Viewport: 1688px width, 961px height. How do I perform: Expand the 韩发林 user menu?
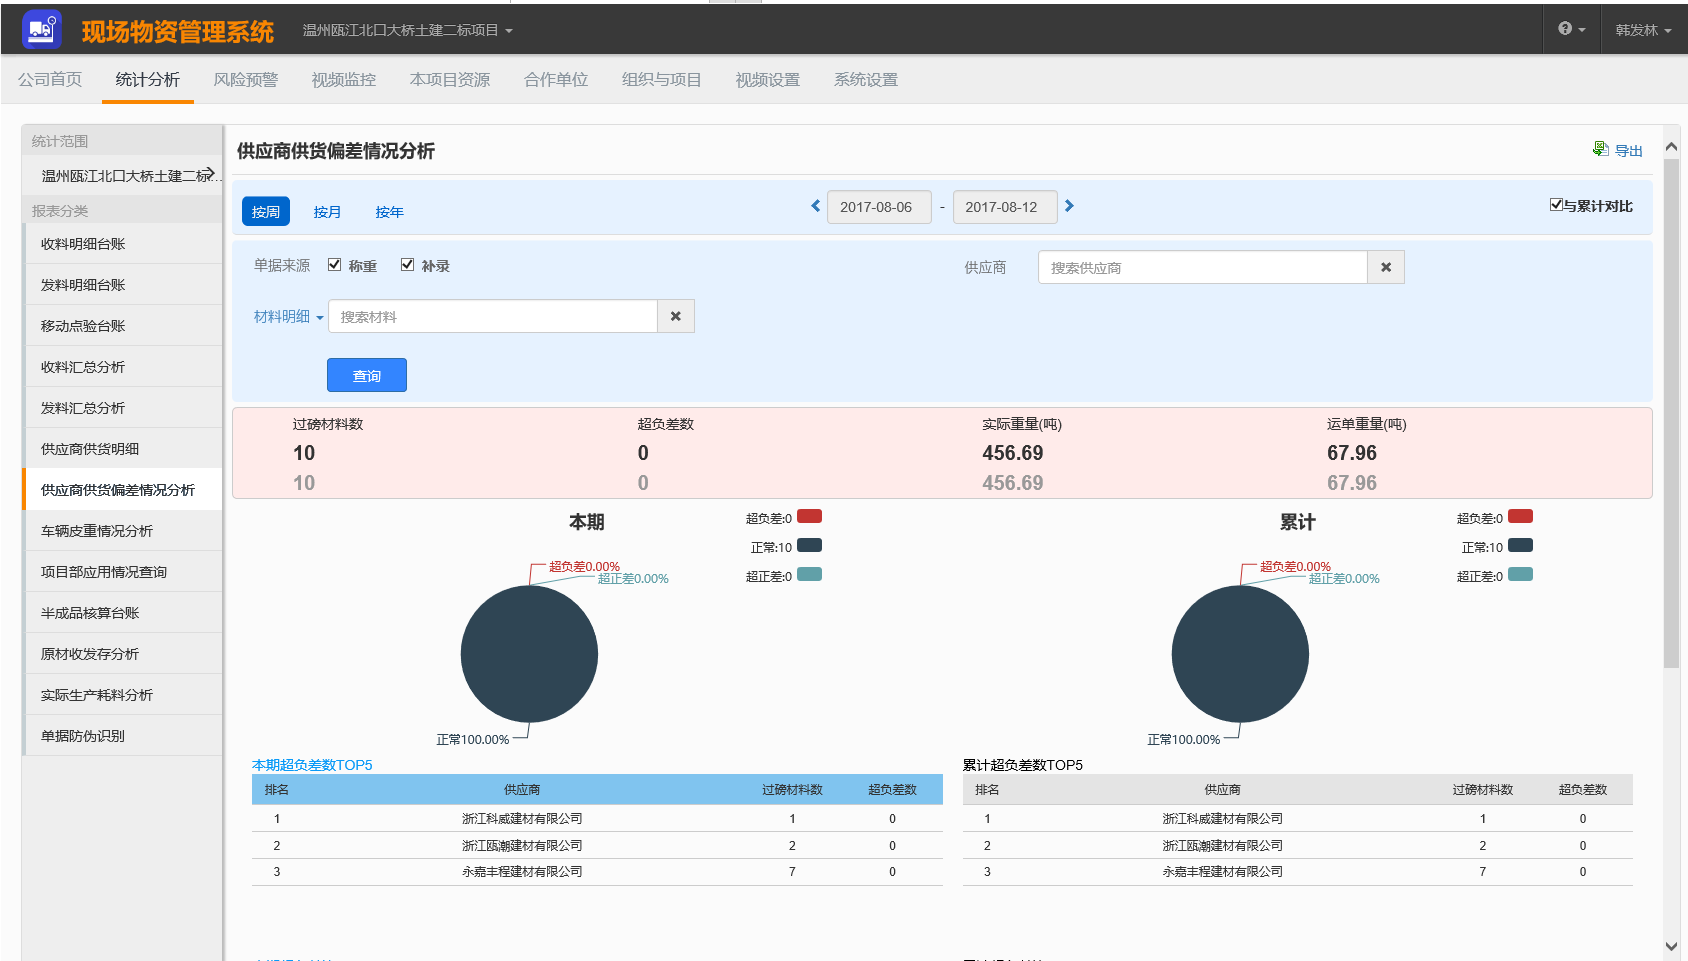(x=1643, y=31)
